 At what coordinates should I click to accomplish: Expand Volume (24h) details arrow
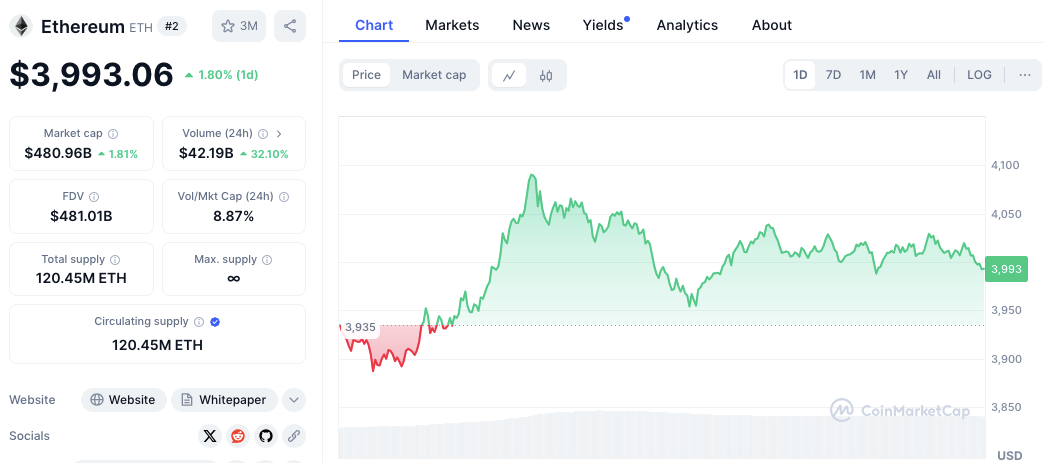279,134
